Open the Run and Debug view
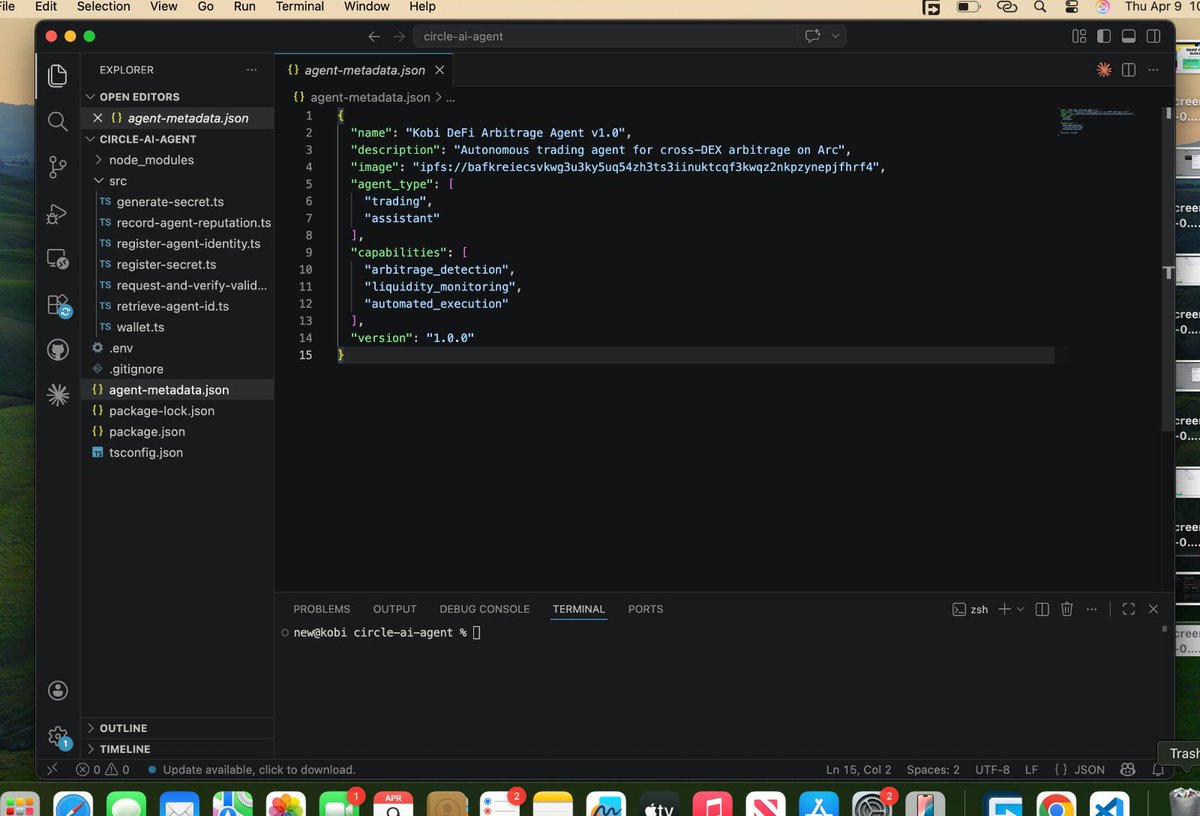The width and height of the screenshot is (1200, 816). (x=58, y=213)
